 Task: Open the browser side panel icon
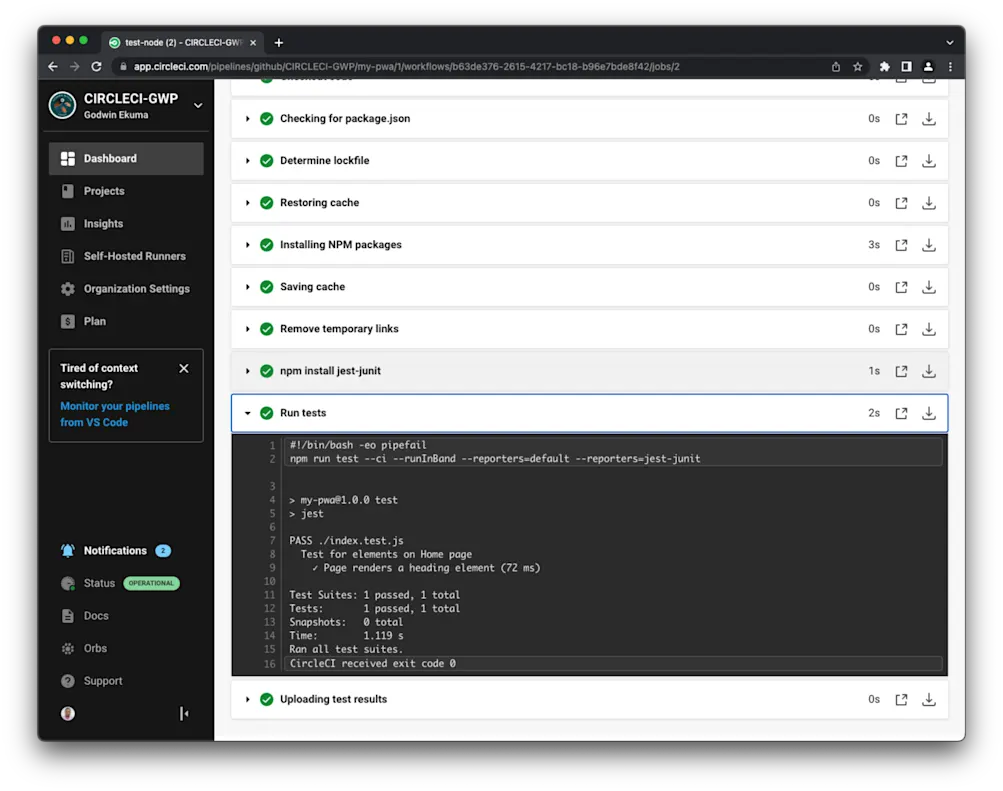[906, 67]
